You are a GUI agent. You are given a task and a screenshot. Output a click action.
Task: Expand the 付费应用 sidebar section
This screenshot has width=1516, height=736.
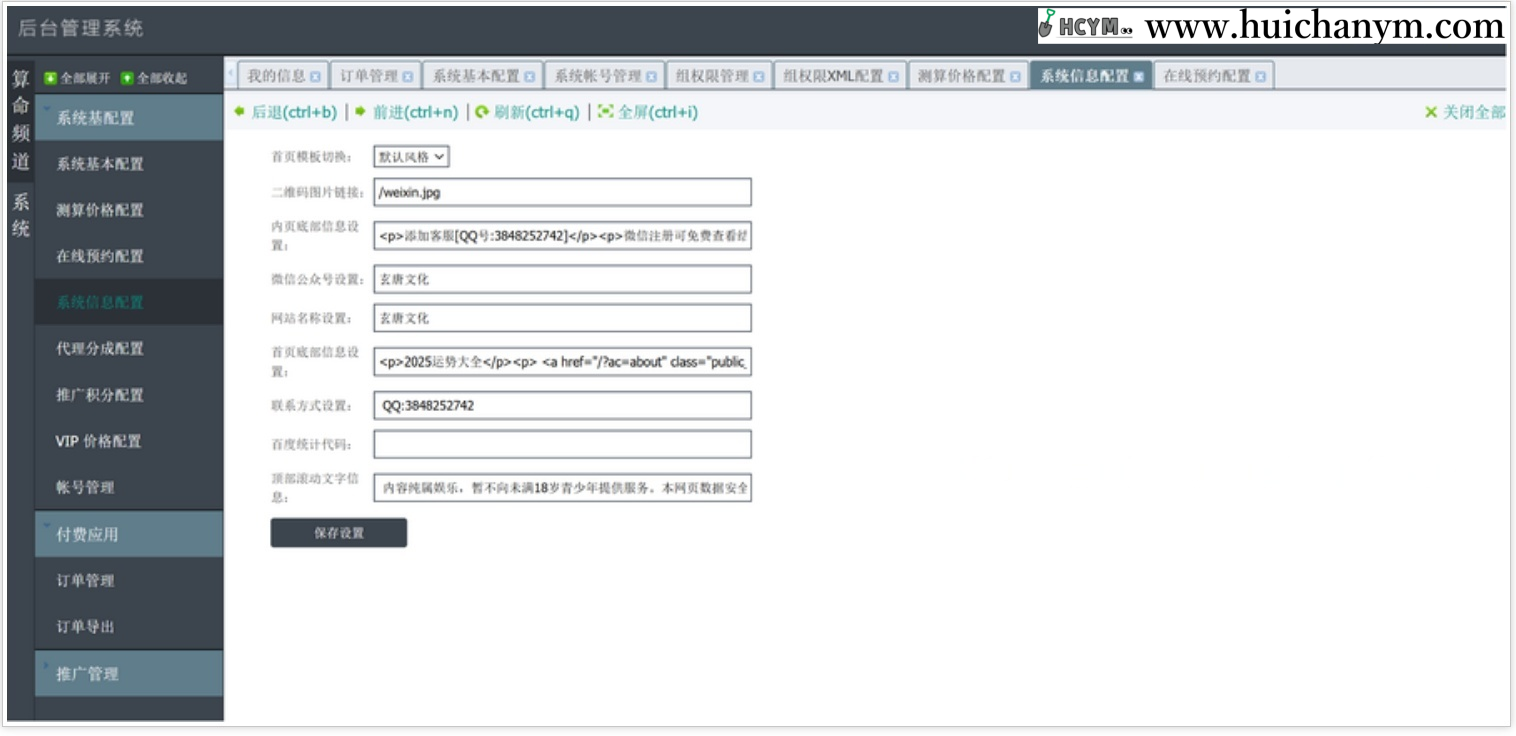tap(129, 534)
